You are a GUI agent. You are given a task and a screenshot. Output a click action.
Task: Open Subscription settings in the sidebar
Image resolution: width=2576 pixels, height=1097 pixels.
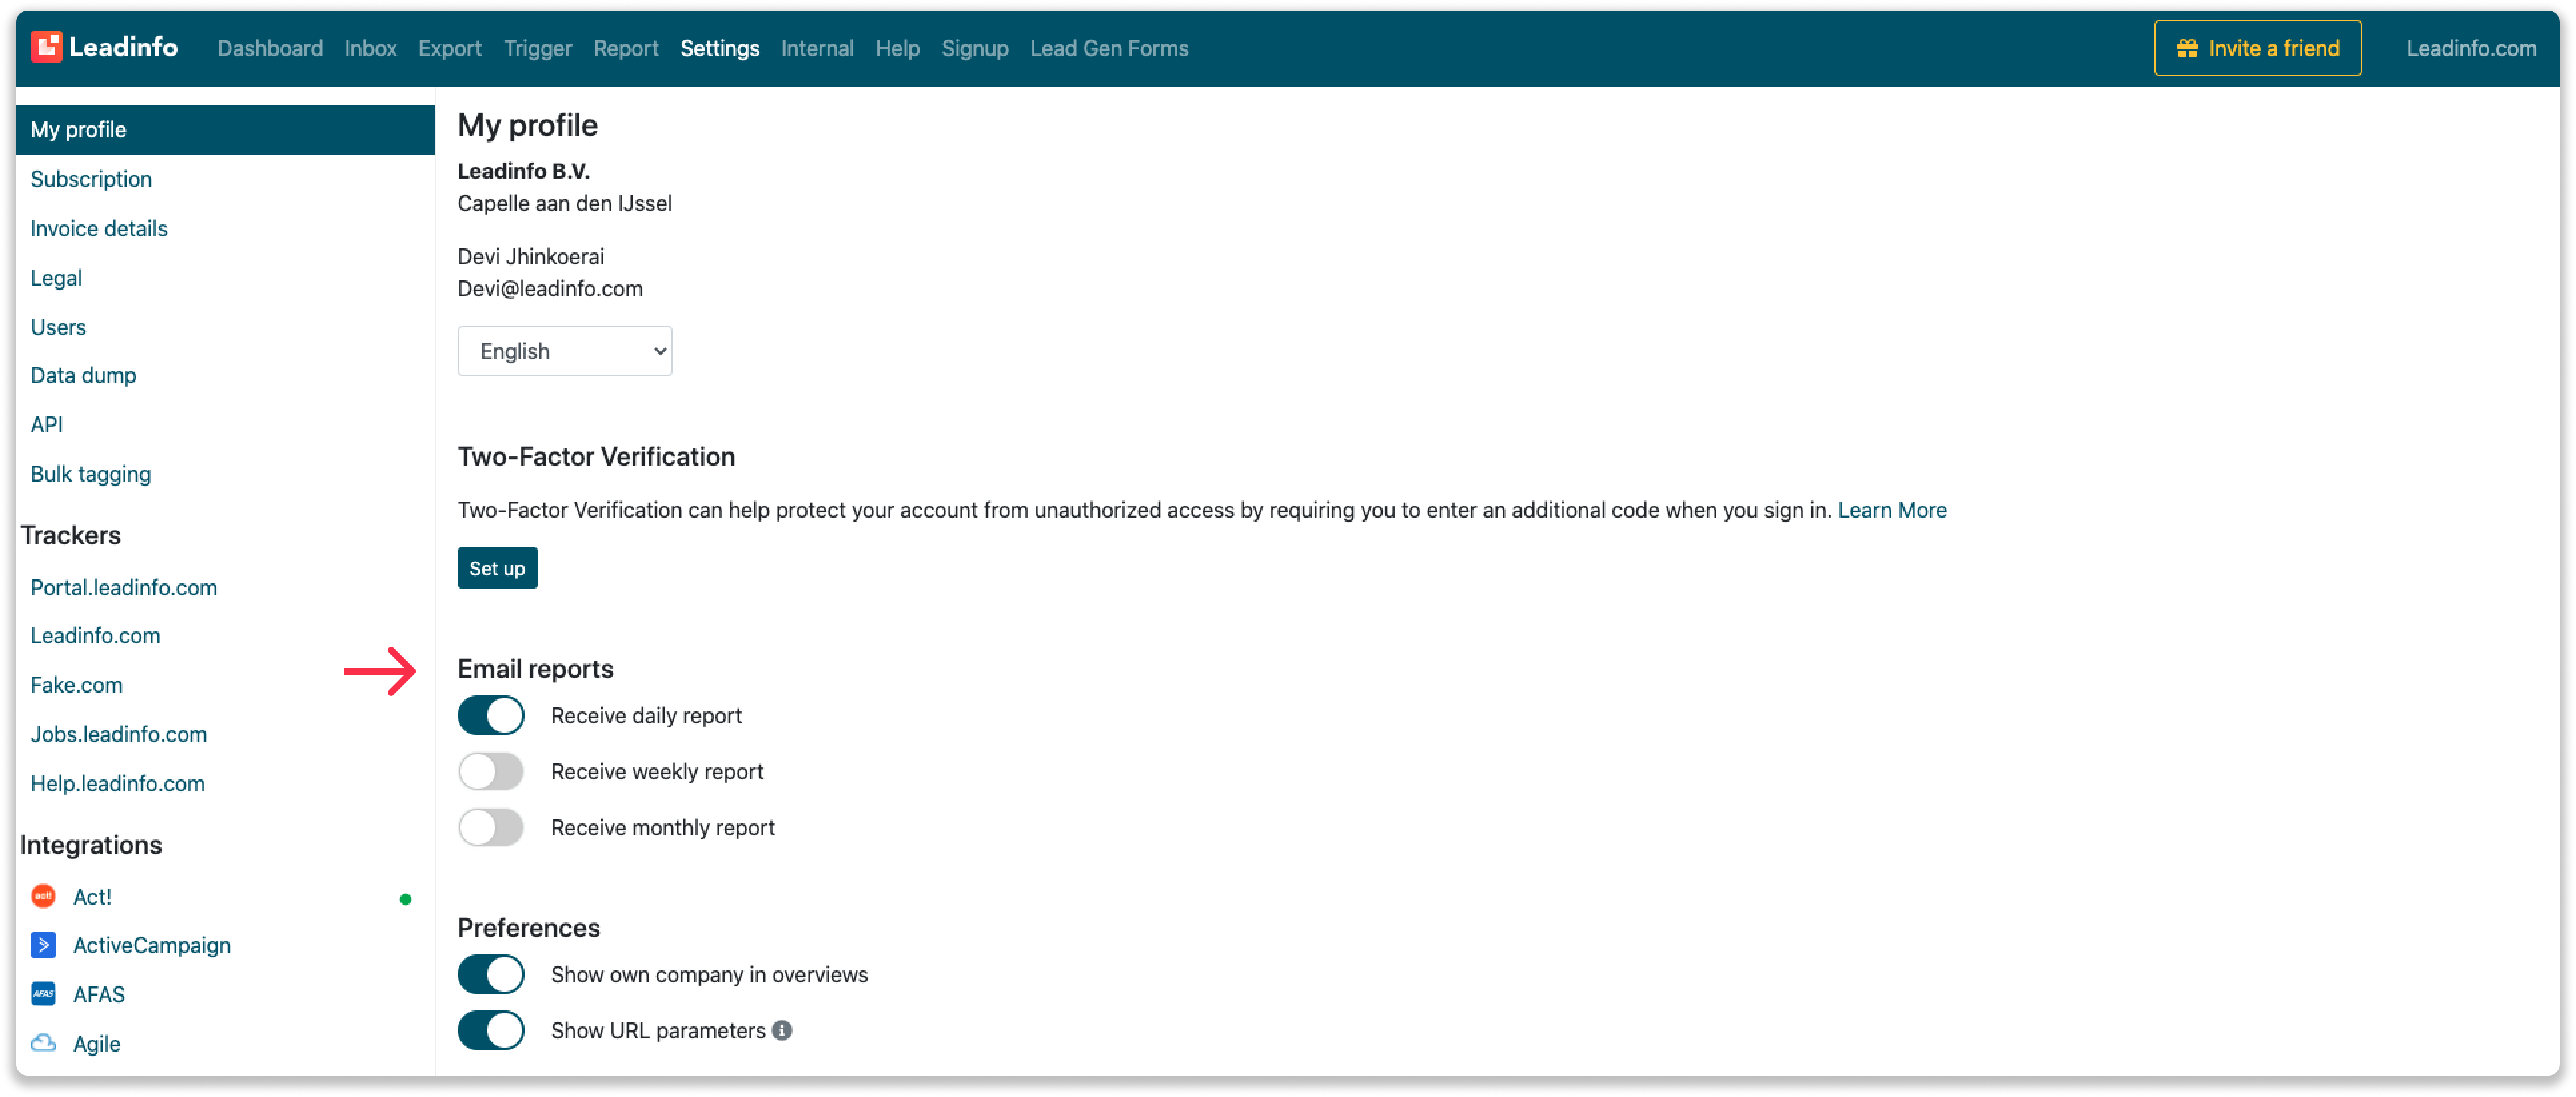pyautogui.click(x=91, y=179)
